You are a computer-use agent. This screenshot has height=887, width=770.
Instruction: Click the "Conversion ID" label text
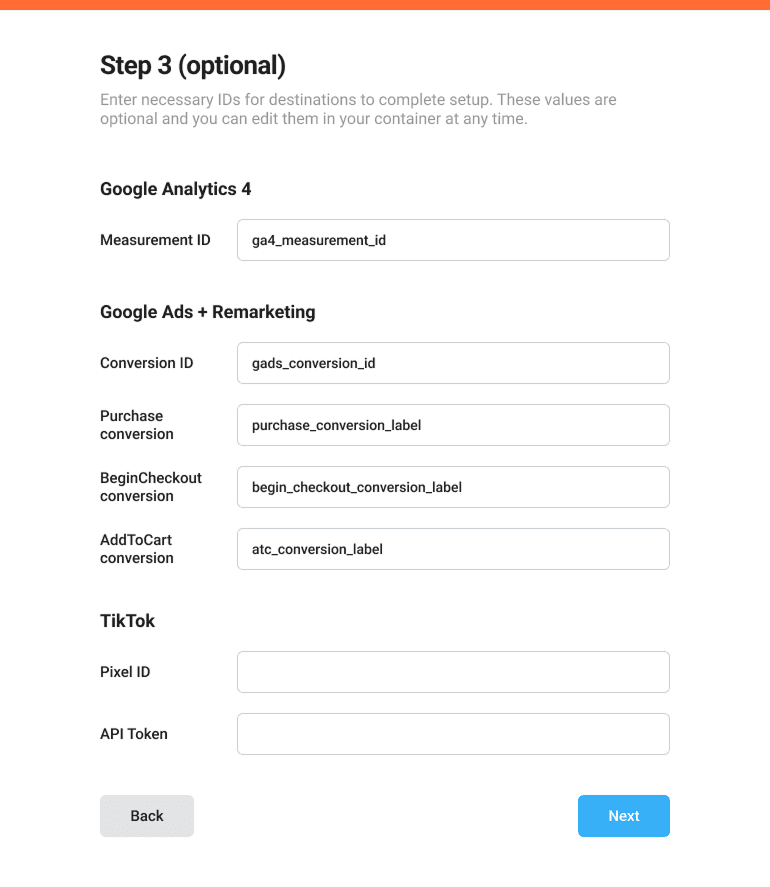click(147, 363)
